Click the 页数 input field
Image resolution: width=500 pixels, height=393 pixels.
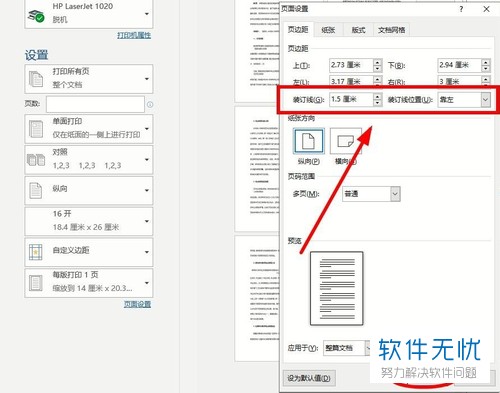95,104
